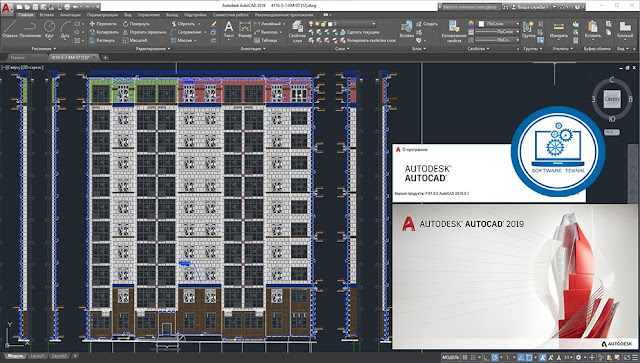
Task: Click the Erase tool icon in Редактирование
Action: coord(213,24)
